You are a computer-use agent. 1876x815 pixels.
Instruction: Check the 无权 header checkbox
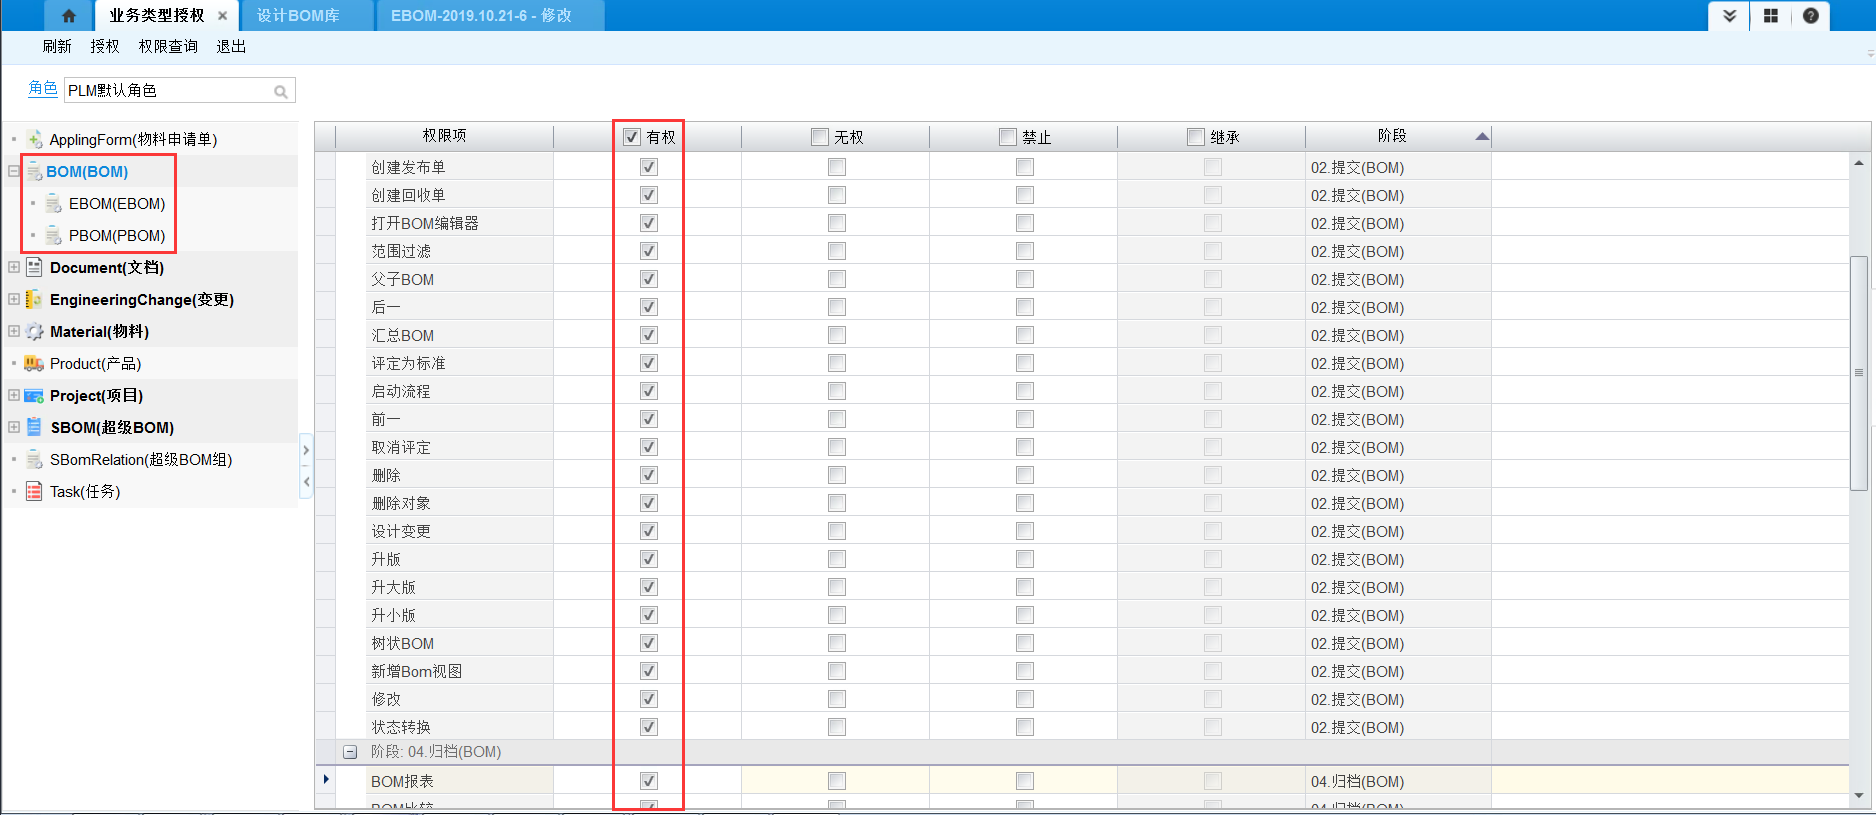click(x=820, y=137)
